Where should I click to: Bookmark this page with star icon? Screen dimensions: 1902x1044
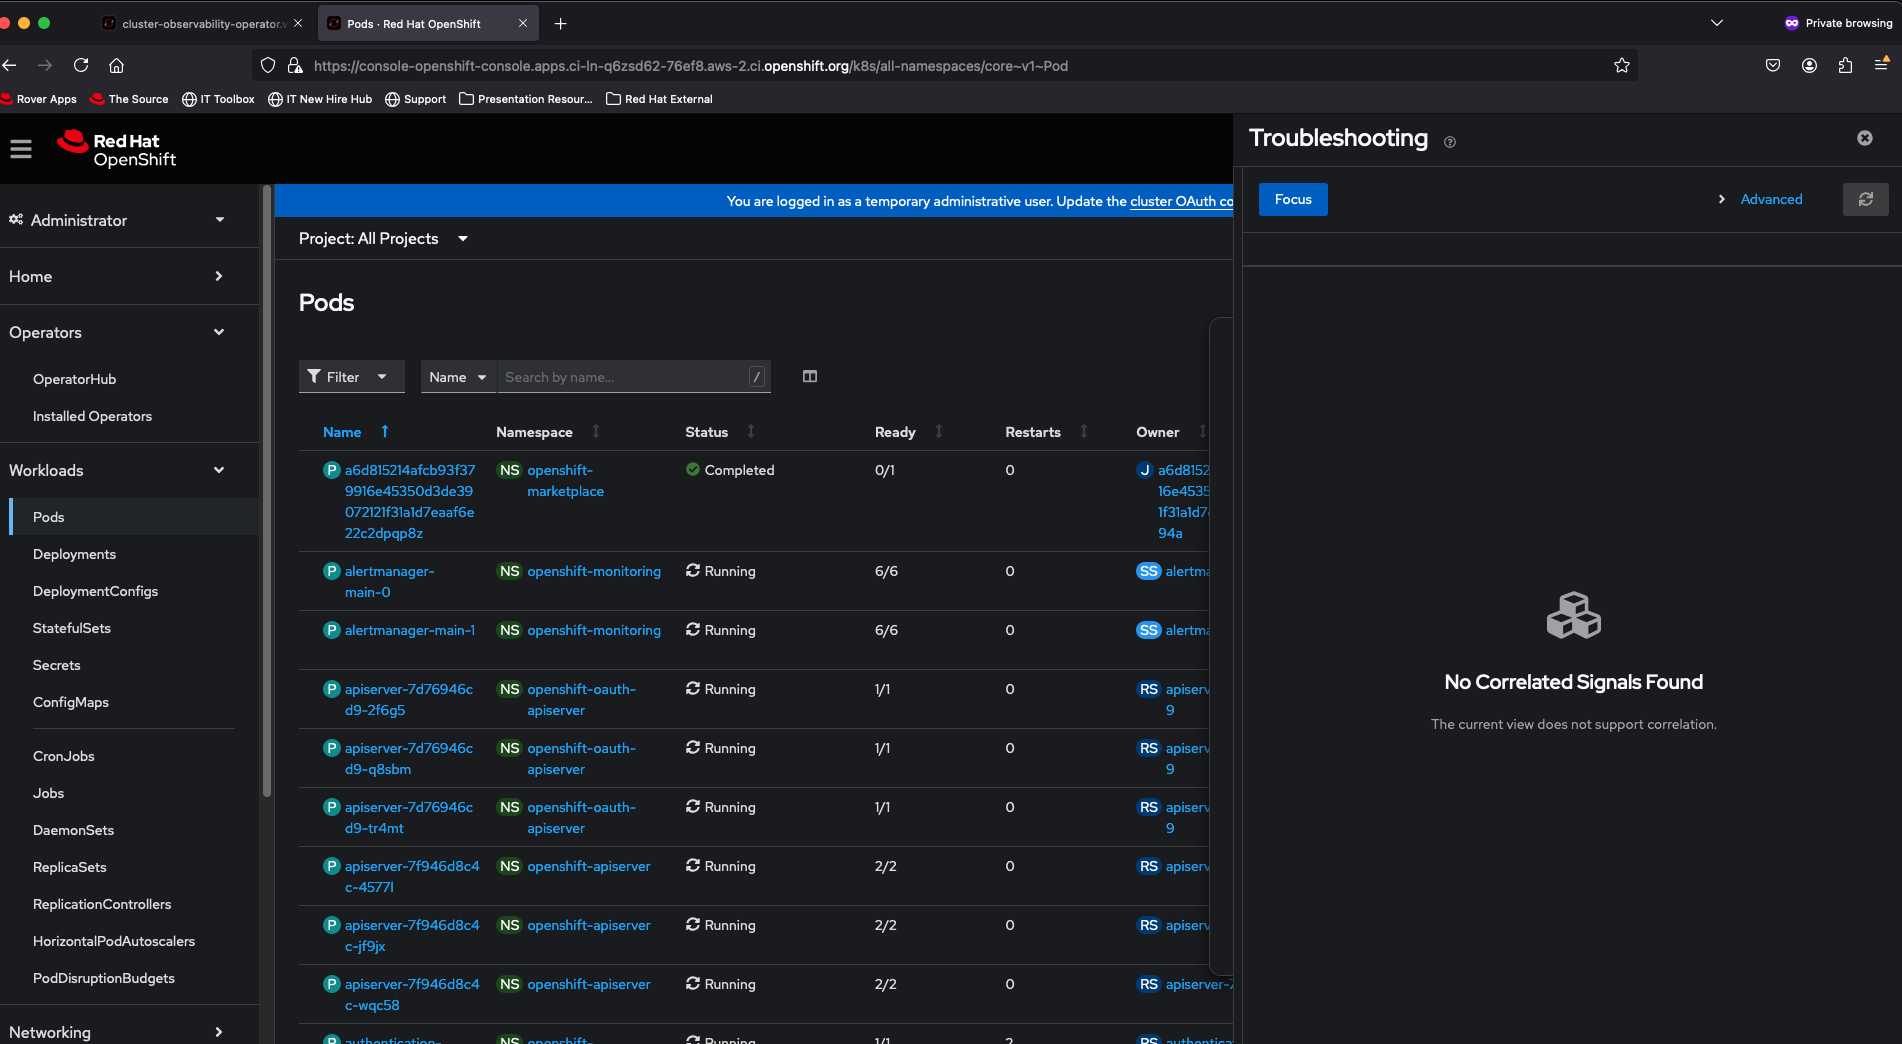1622,66
